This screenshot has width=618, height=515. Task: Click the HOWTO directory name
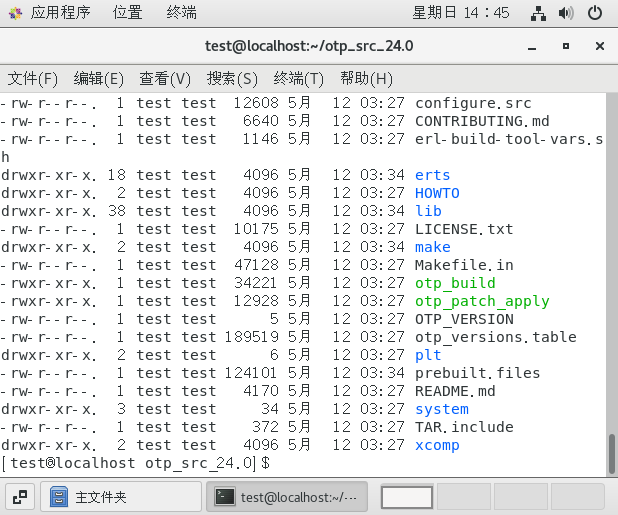pyautogui.click(x=437, y=193)
